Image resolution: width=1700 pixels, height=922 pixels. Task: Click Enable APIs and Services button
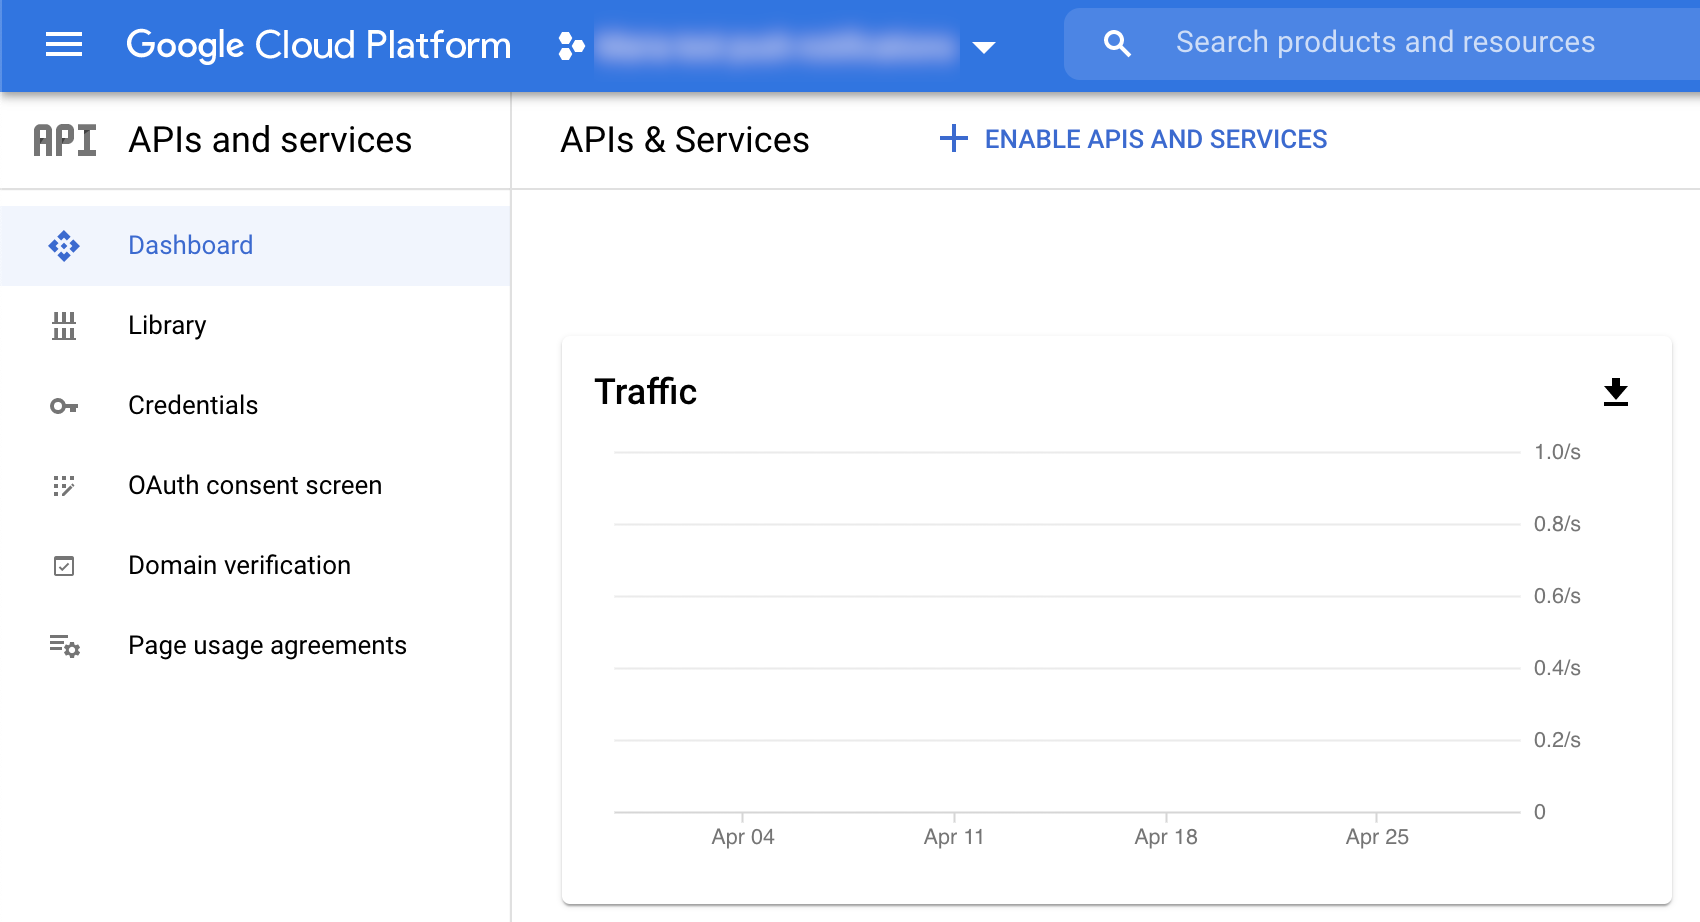1134,139
